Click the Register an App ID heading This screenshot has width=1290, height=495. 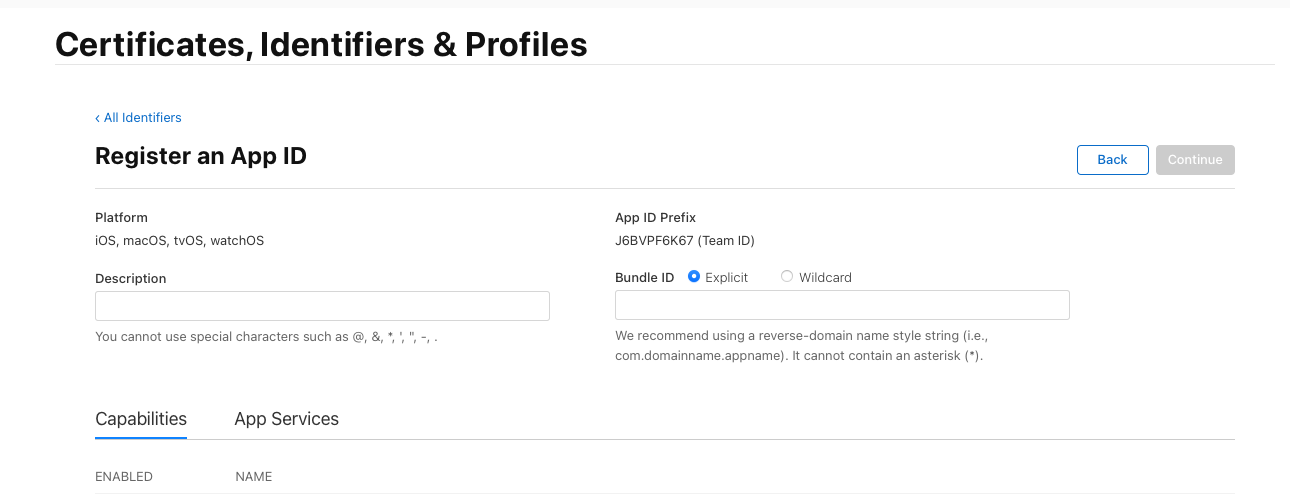(x=201, y=156)
